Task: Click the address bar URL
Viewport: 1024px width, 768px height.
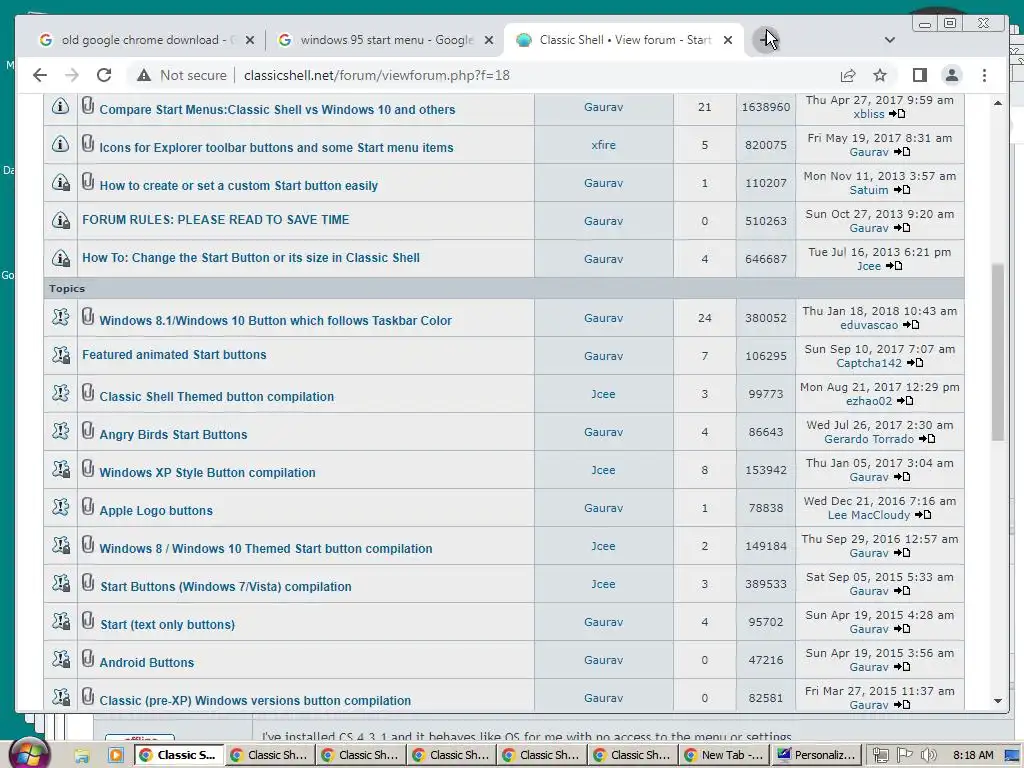Action: click(x=377, y=75)
